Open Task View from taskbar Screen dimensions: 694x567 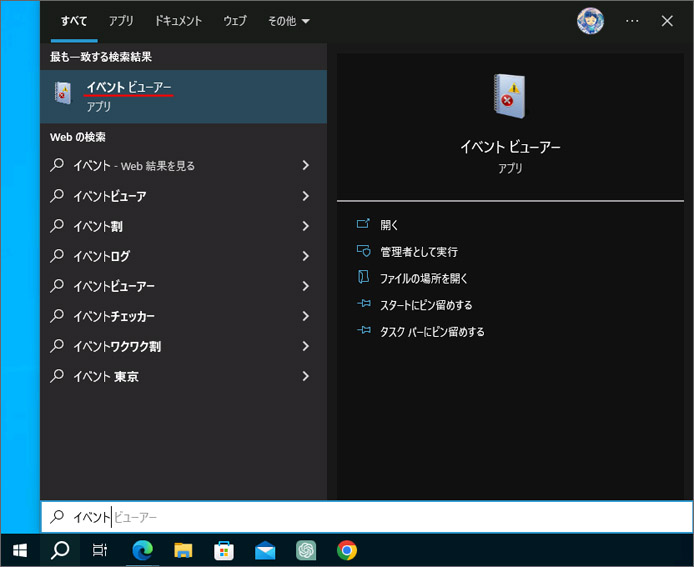pyautogui.click(x=100, y=550)
